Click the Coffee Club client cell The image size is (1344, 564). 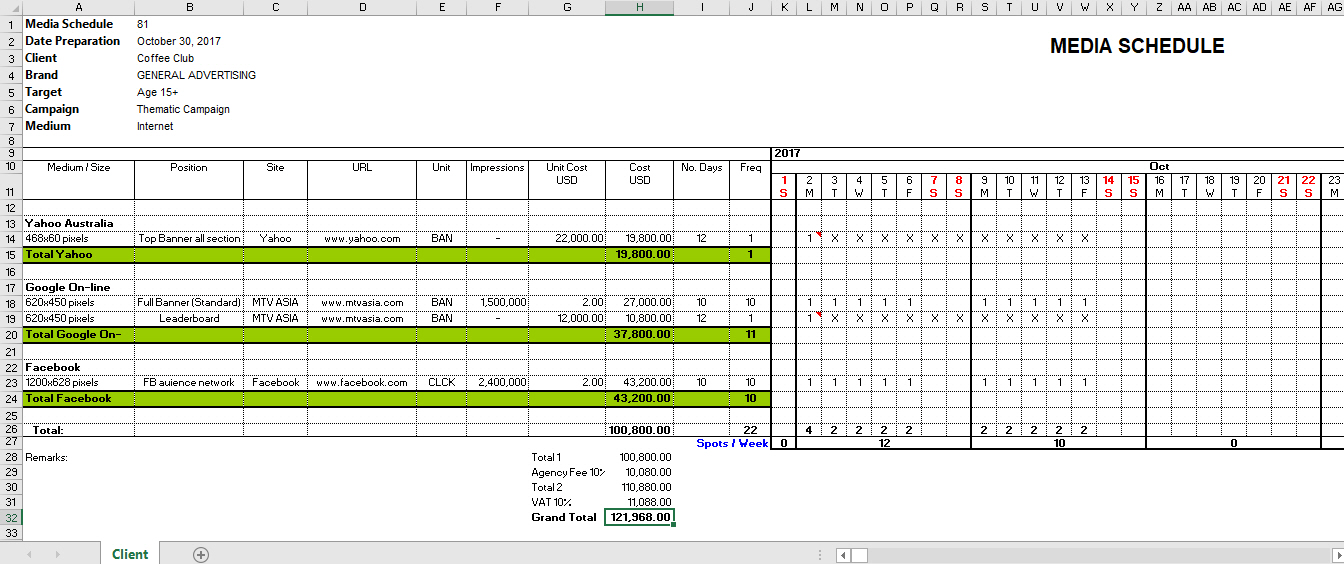pyautogui.click(x=165, y=58)
